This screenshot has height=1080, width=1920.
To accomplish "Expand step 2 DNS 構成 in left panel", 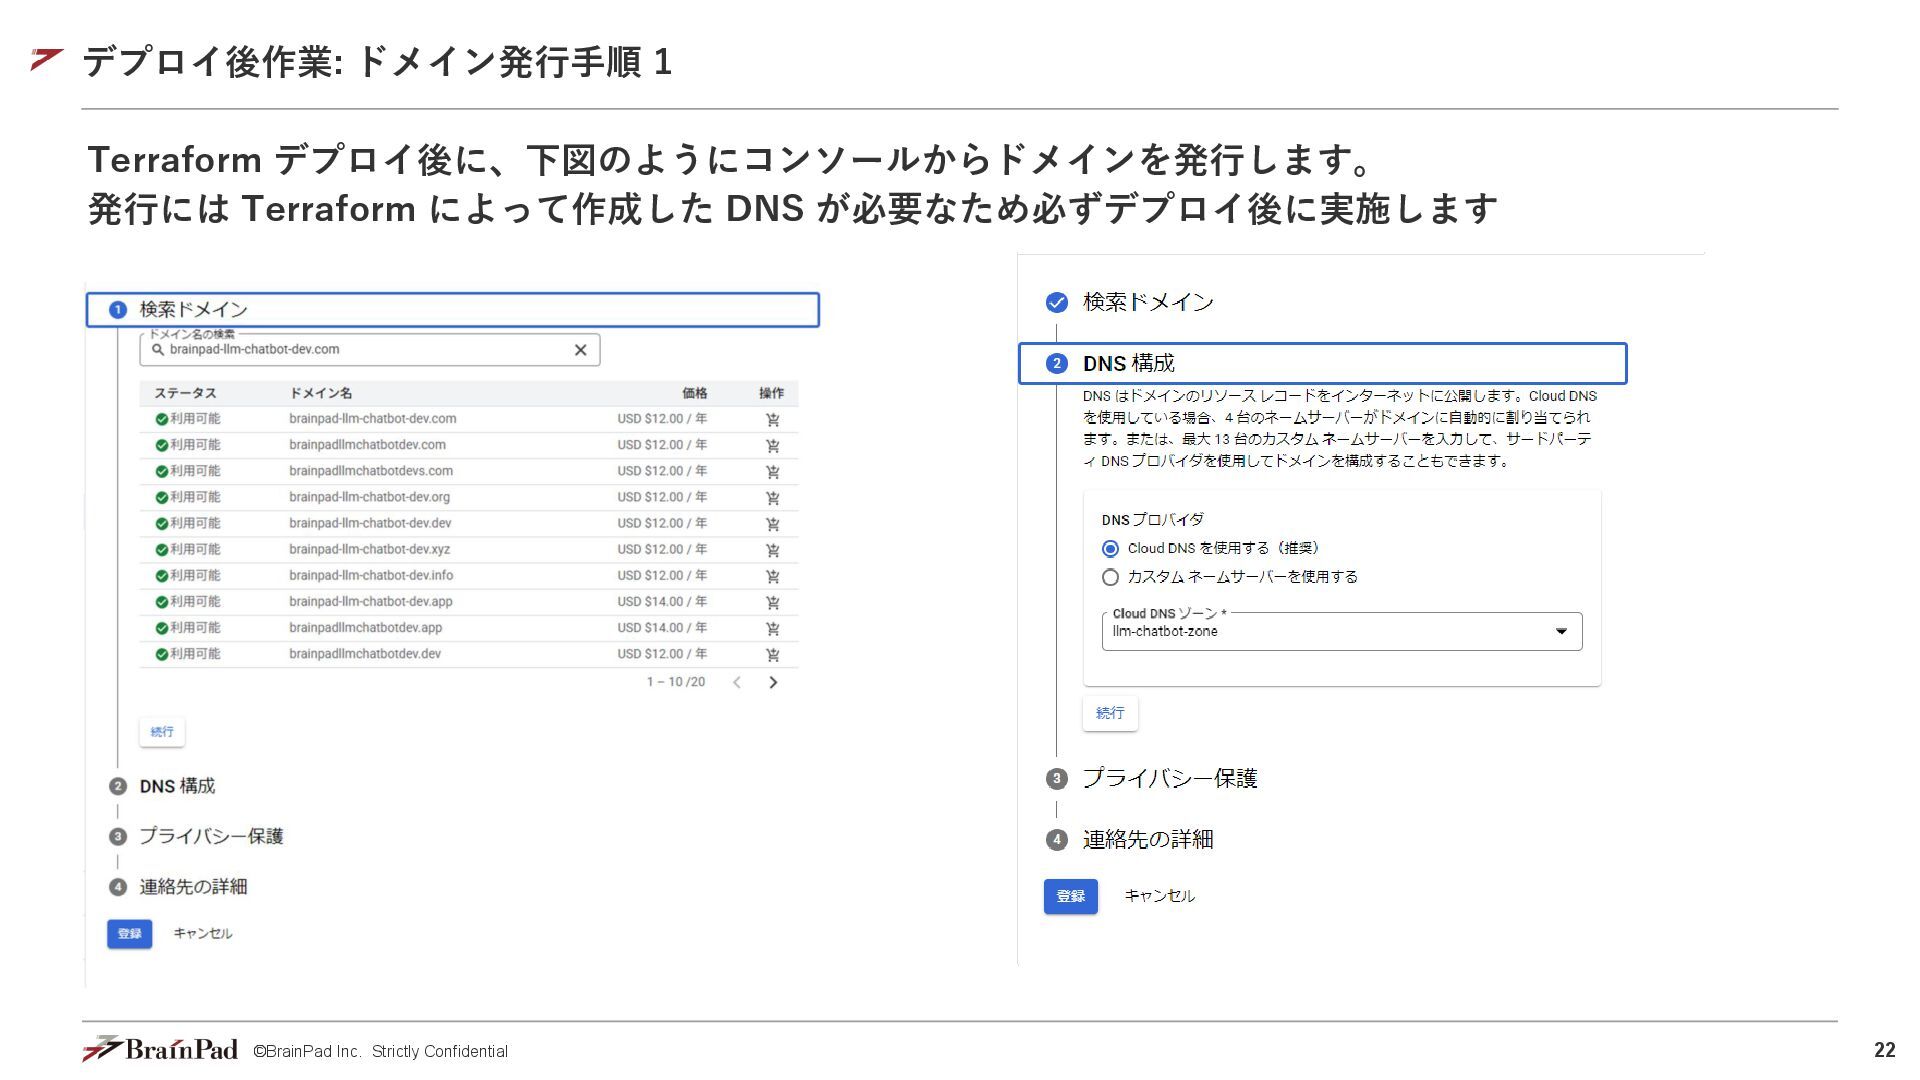I will pyautogui.click(x=177, y=787).
